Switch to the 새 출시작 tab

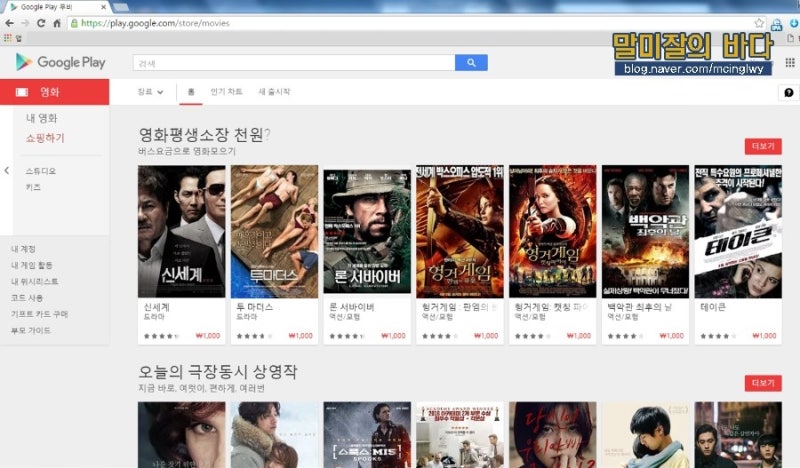pyautogui.click(x=274, y=92)
